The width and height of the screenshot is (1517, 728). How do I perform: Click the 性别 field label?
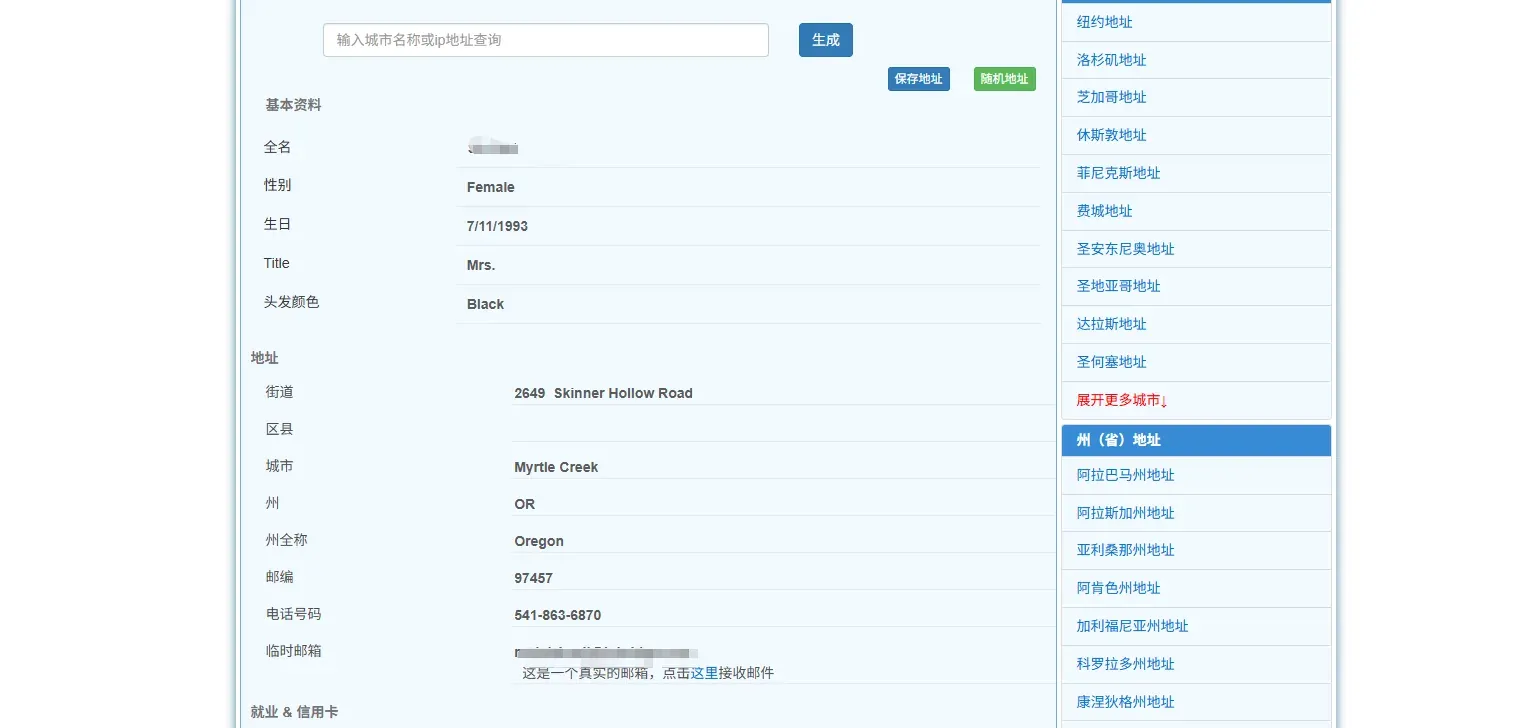[x=277, y=186]
